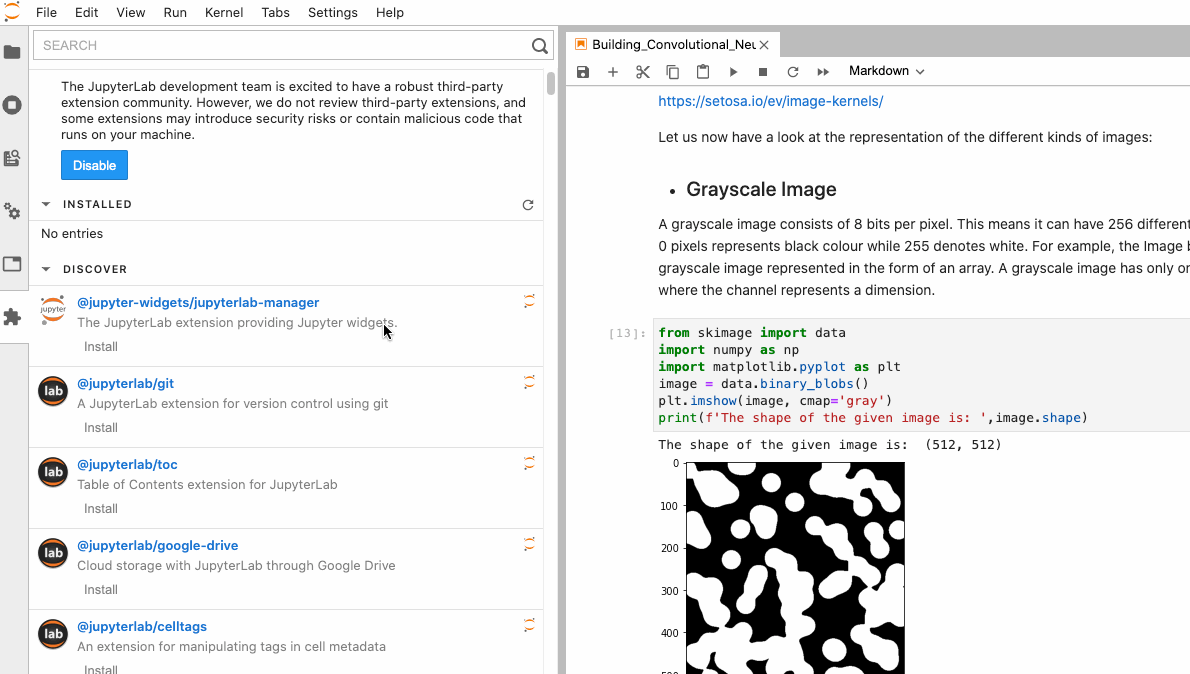Open the file browser sidebar
This screenshot has height=674, width=1190.
pyautogui.click(x=13, y=51)
